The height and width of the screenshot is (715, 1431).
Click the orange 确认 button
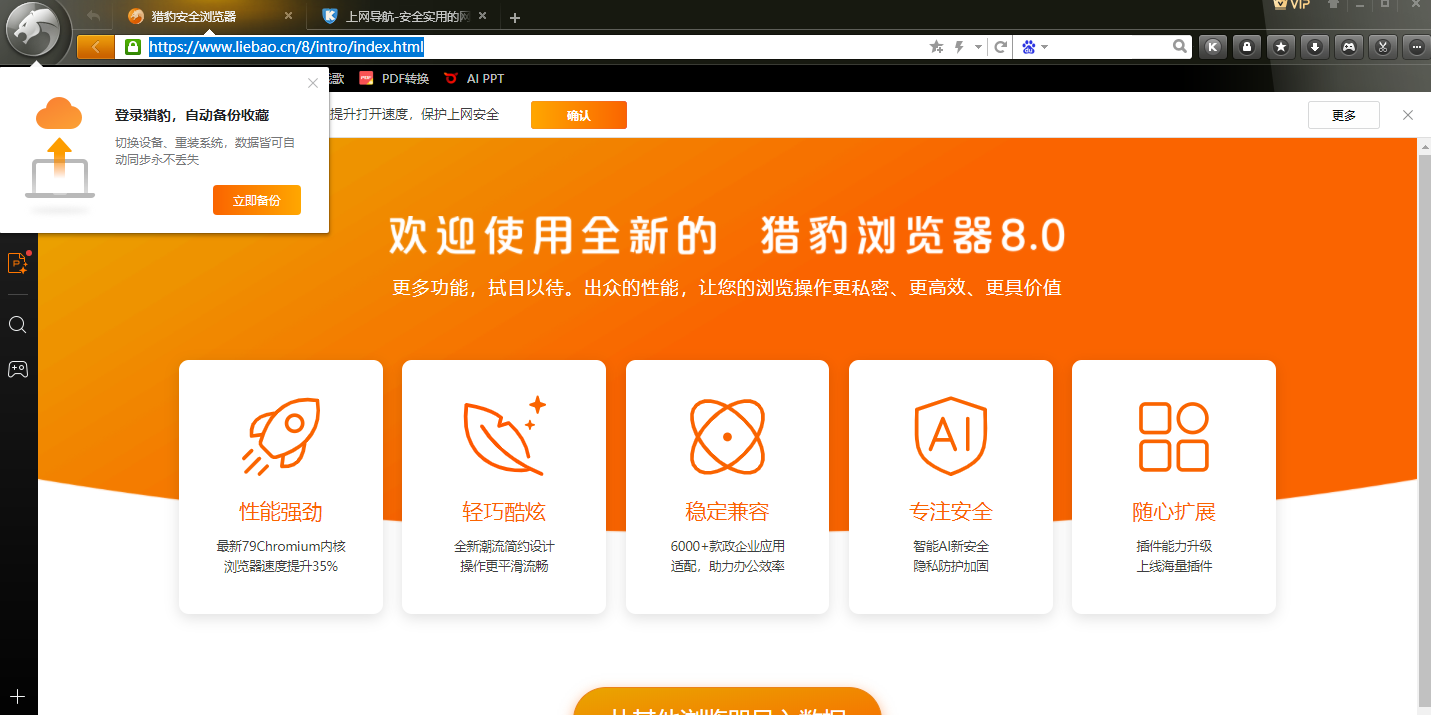pyautogui.click(x=579, y=115)
